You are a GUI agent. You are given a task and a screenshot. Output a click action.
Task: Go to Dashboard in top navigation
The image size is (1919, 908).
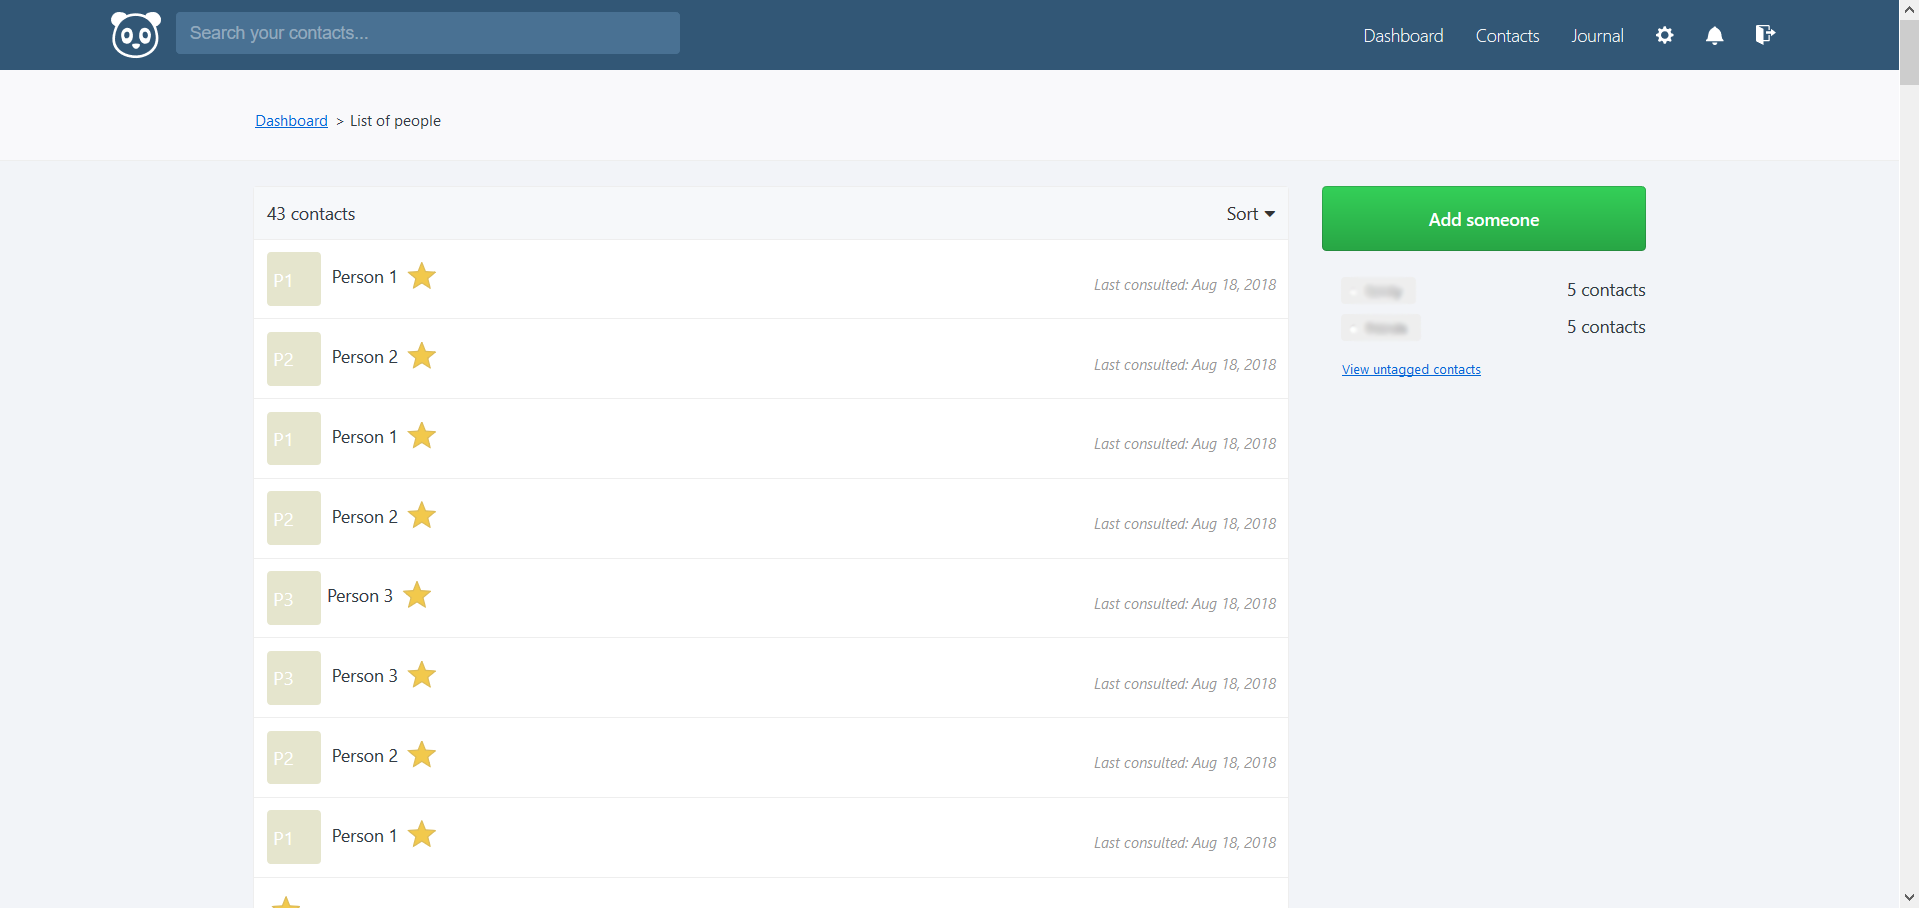[x=1403, y=35]
